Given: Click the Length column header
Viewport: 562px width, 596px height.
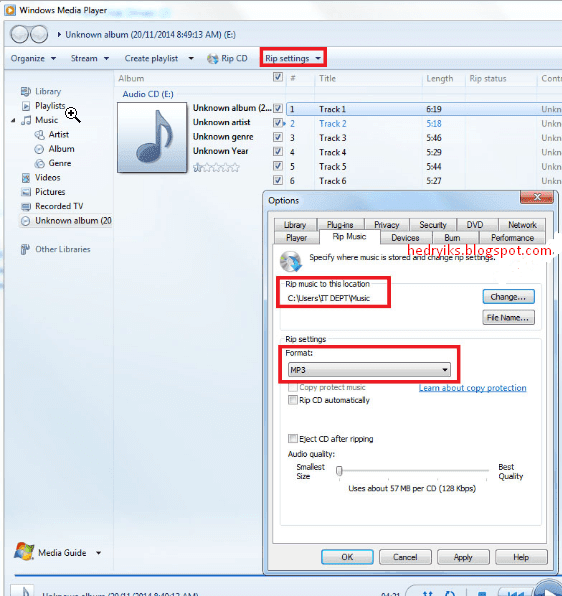Looking at the screenshot, I should click(x=440, y=78).
